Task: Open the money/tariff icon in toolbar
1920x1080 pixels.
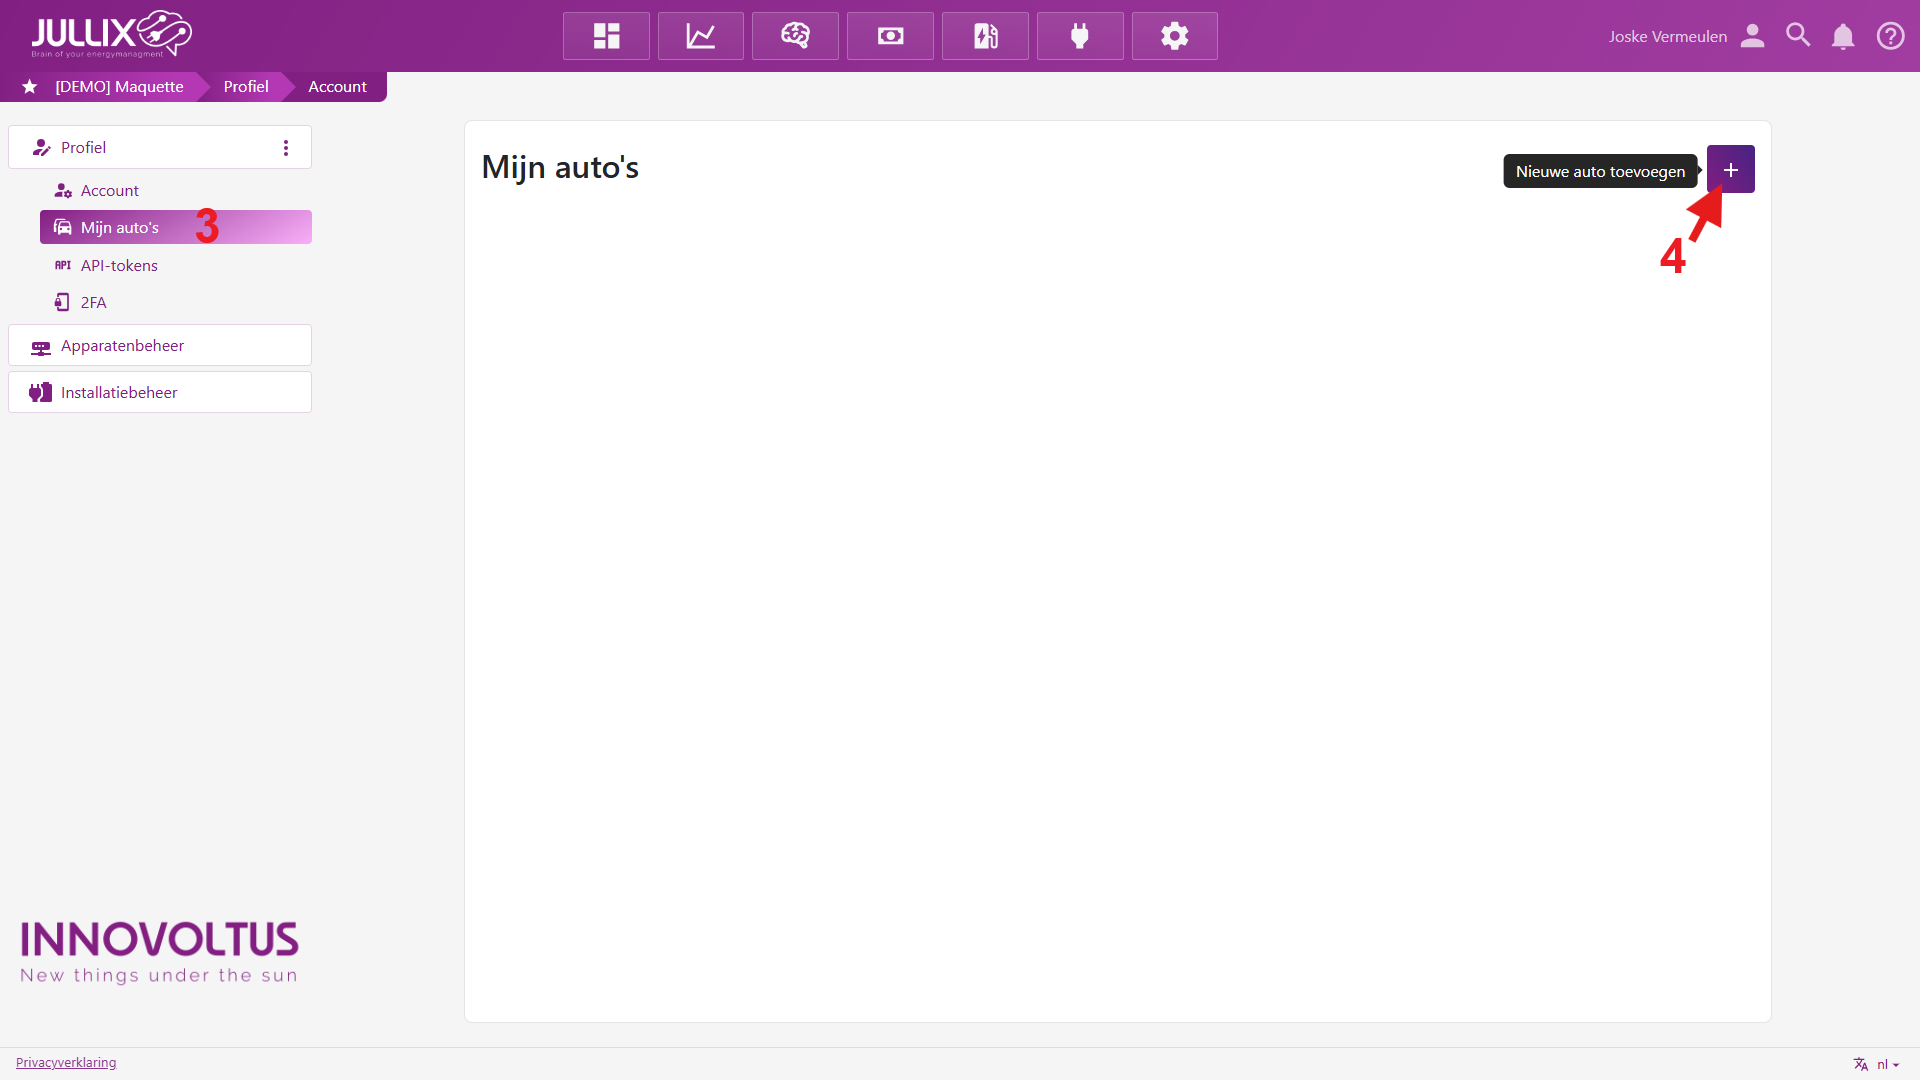Action: point(890,36)
